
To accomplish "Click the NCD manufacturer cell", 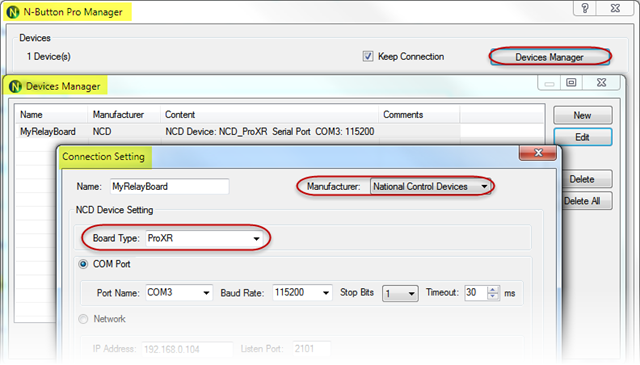I will [x=102, y=131].
